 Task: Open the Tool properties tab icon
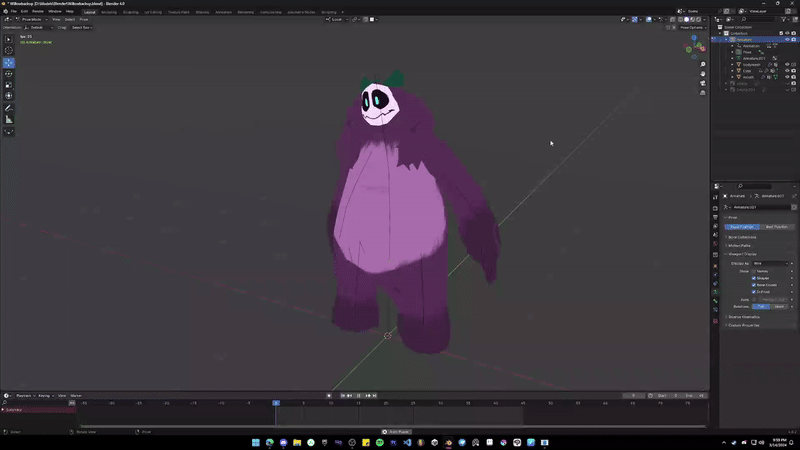[715, 197]
